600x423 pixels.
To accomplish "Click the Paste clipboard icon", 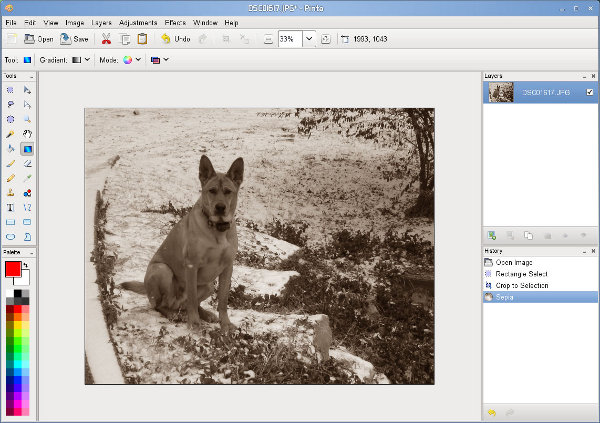I will pos(142,39).
